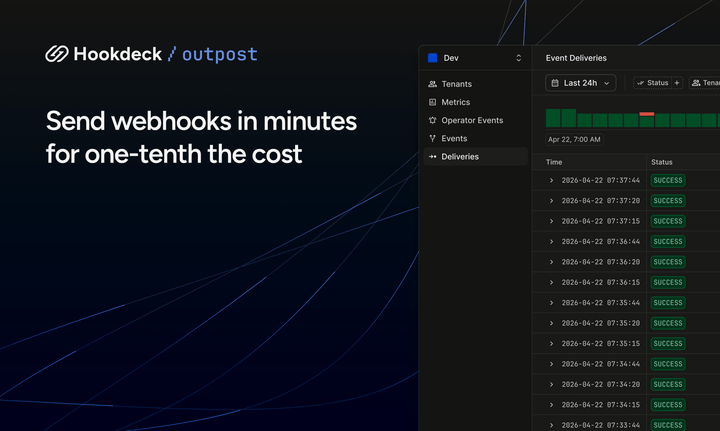
Task: Expand the 07:36:15 delivery row
Action: pos(551,282)
